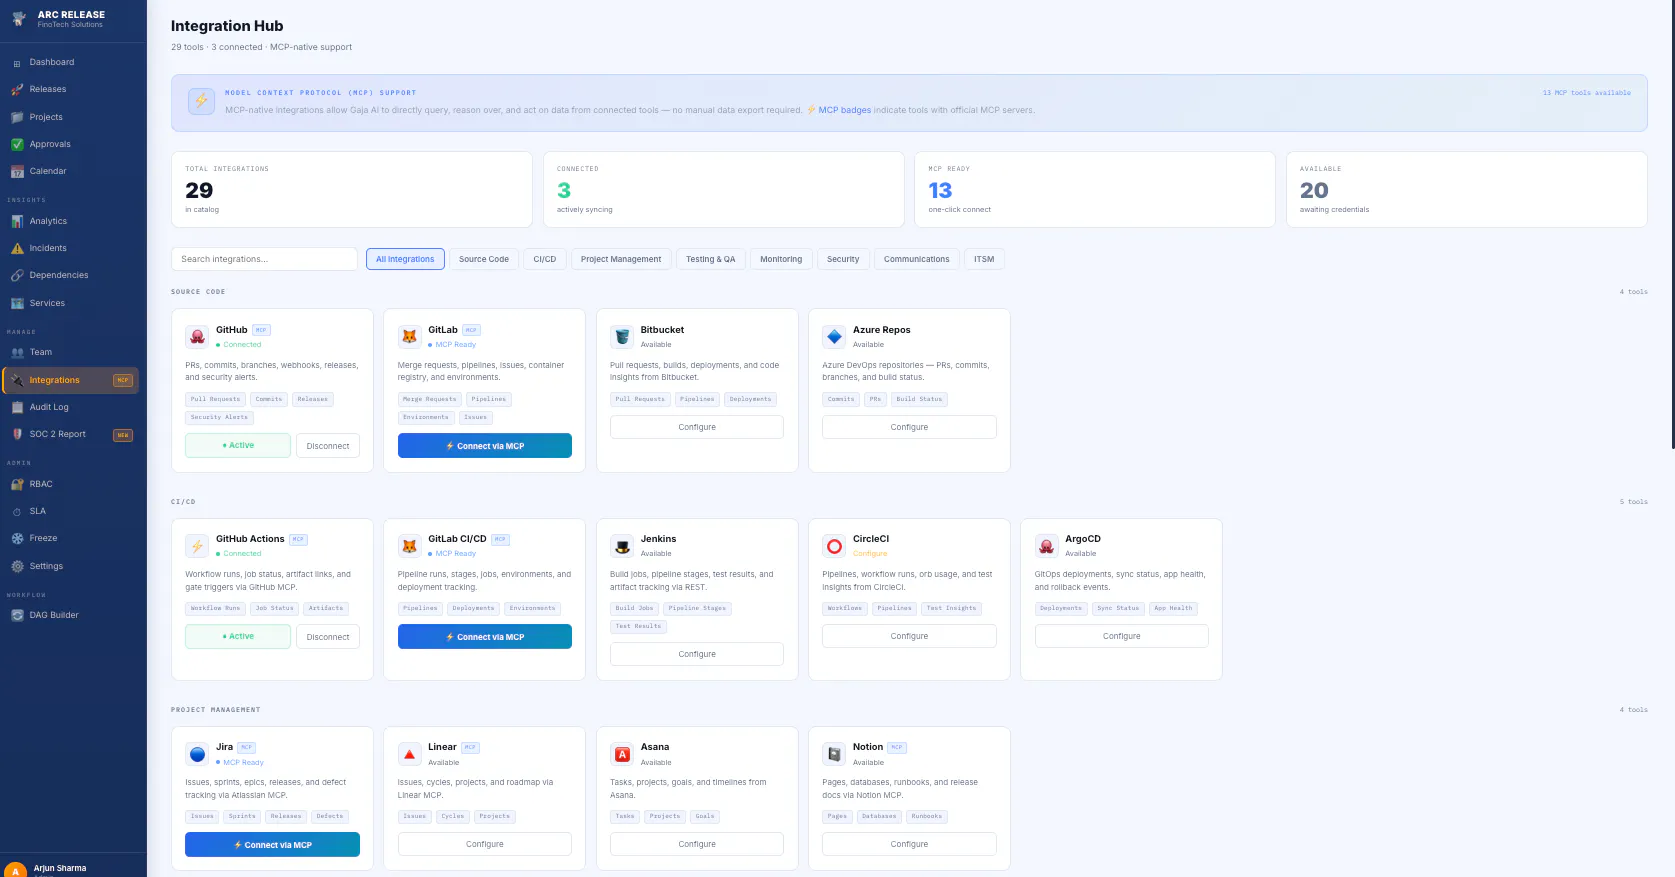Focus the Search integrations field
The image size is (1675, 877).
click(264, 259)
